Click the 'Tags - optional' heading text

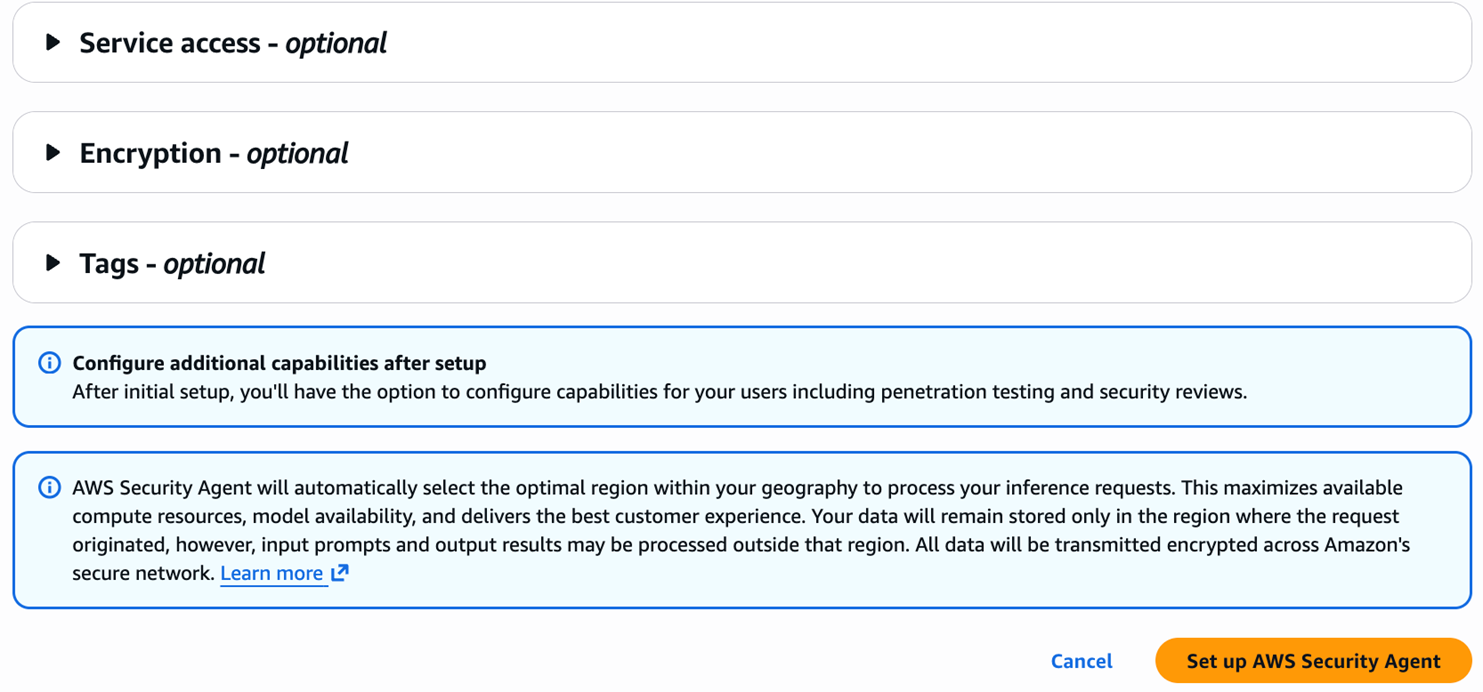pyautogui.click(x=171, y=263)
